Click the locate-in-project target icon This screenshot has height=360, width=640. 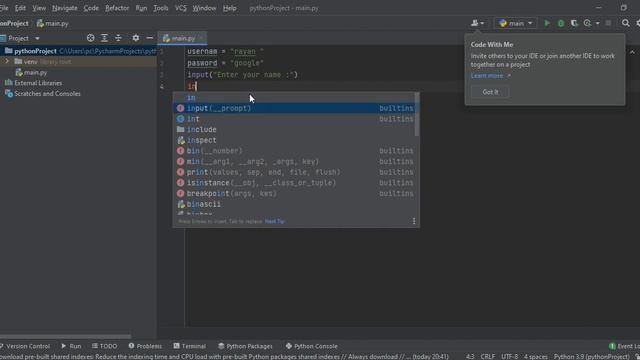pyautogui.click(x=91, y=38)
